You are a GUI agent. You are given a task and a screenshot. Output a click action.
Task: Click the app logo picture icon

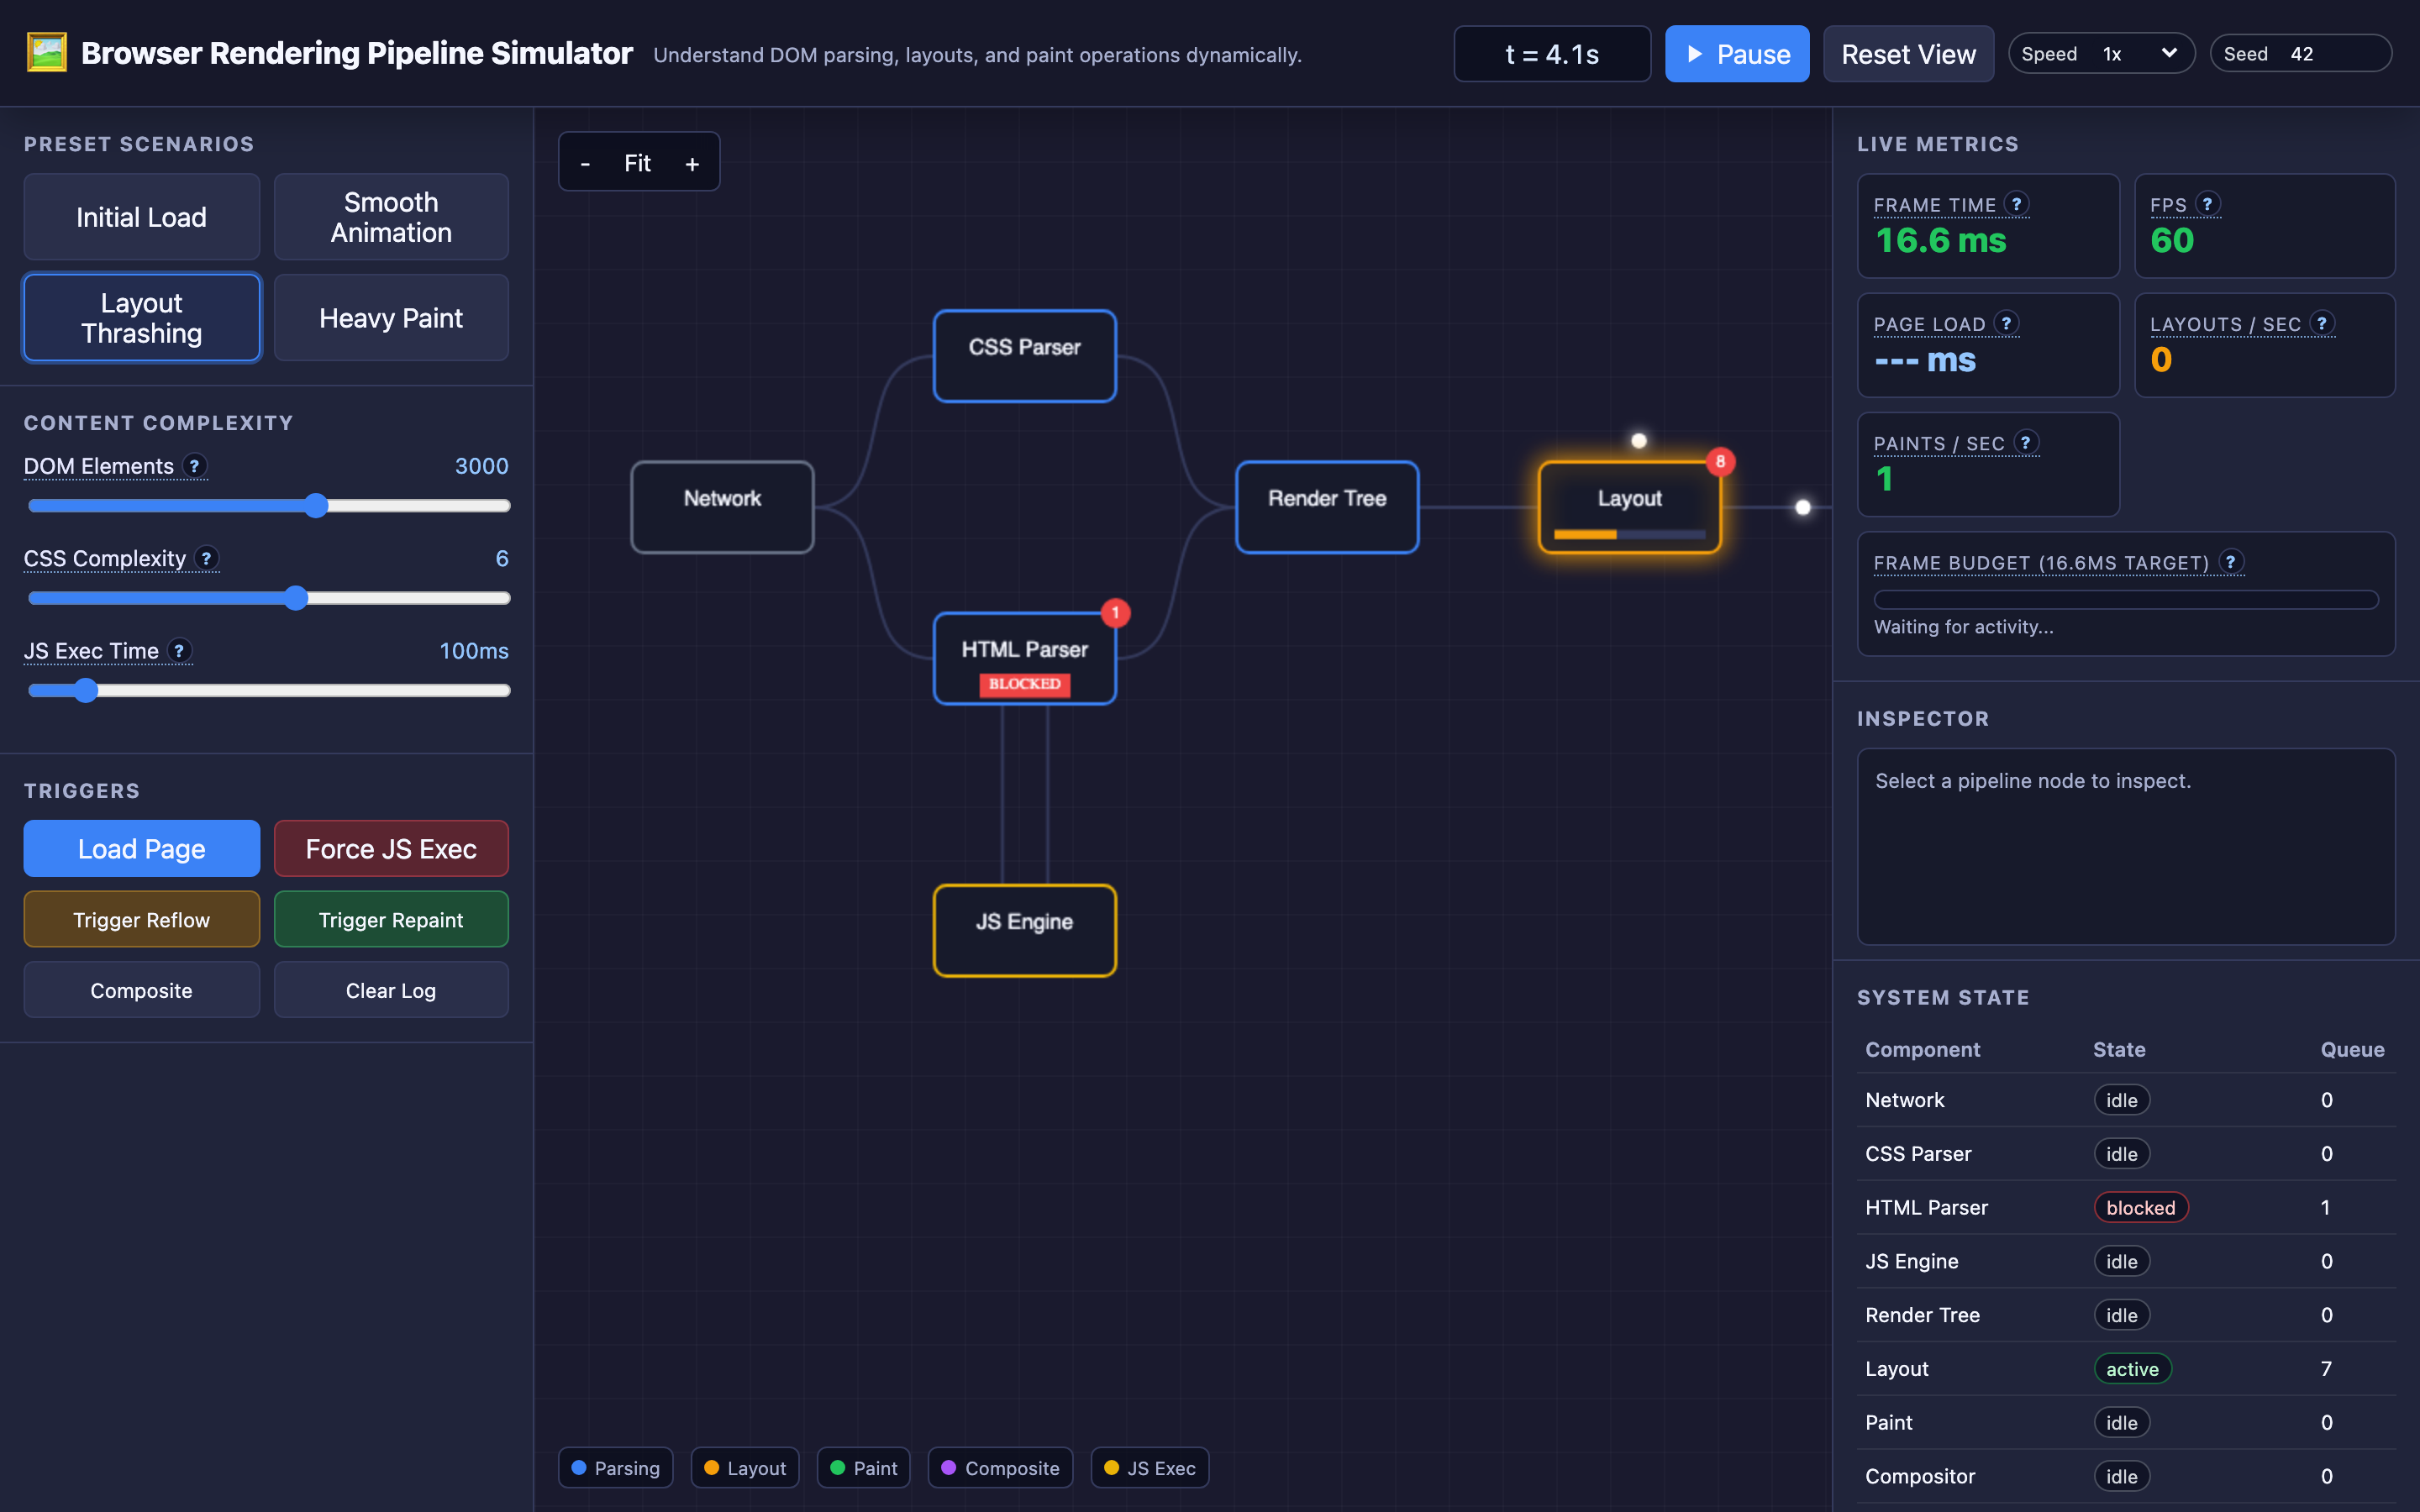pos(46,53)
